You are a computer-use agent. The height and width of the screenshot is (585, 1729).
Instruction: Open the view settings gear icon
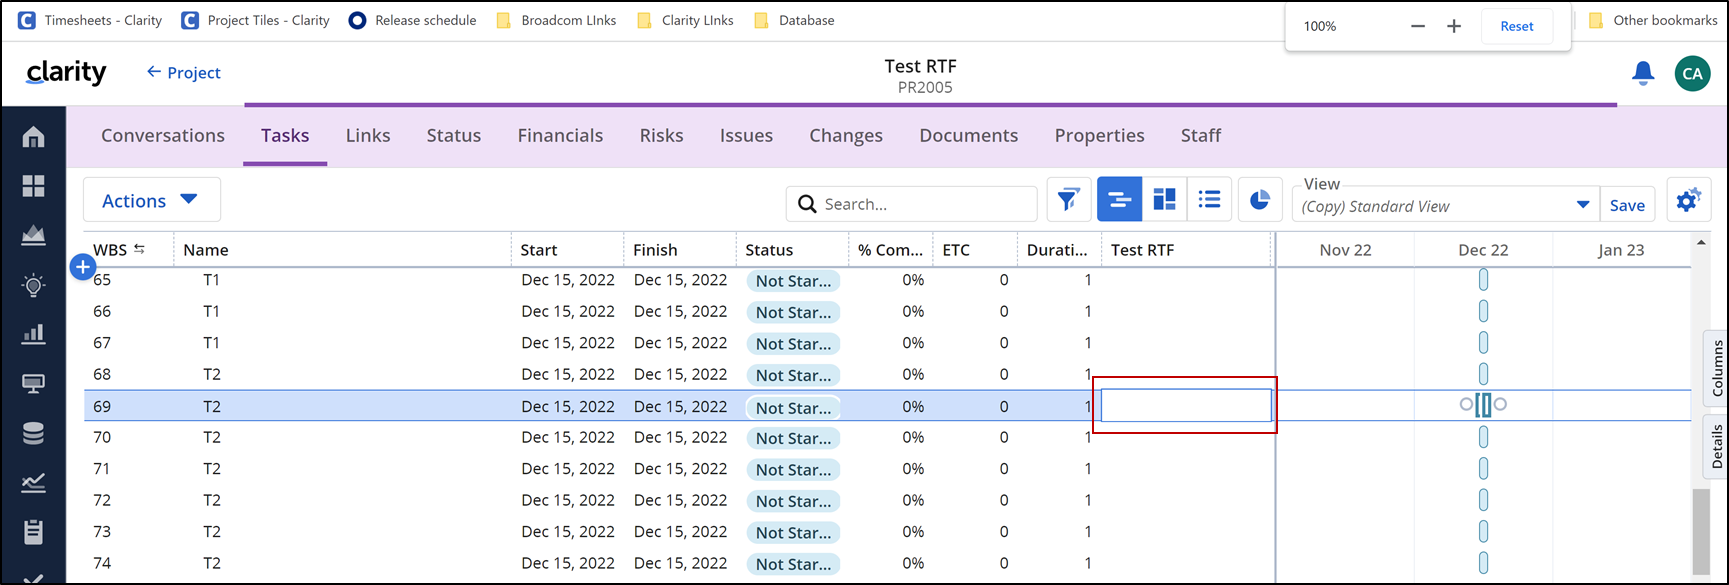[1688, 201]
